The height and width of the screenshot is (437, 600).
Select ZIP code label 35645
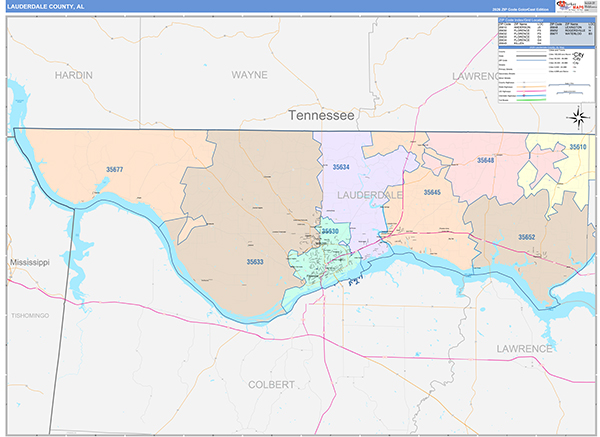[x=432, y=192]
